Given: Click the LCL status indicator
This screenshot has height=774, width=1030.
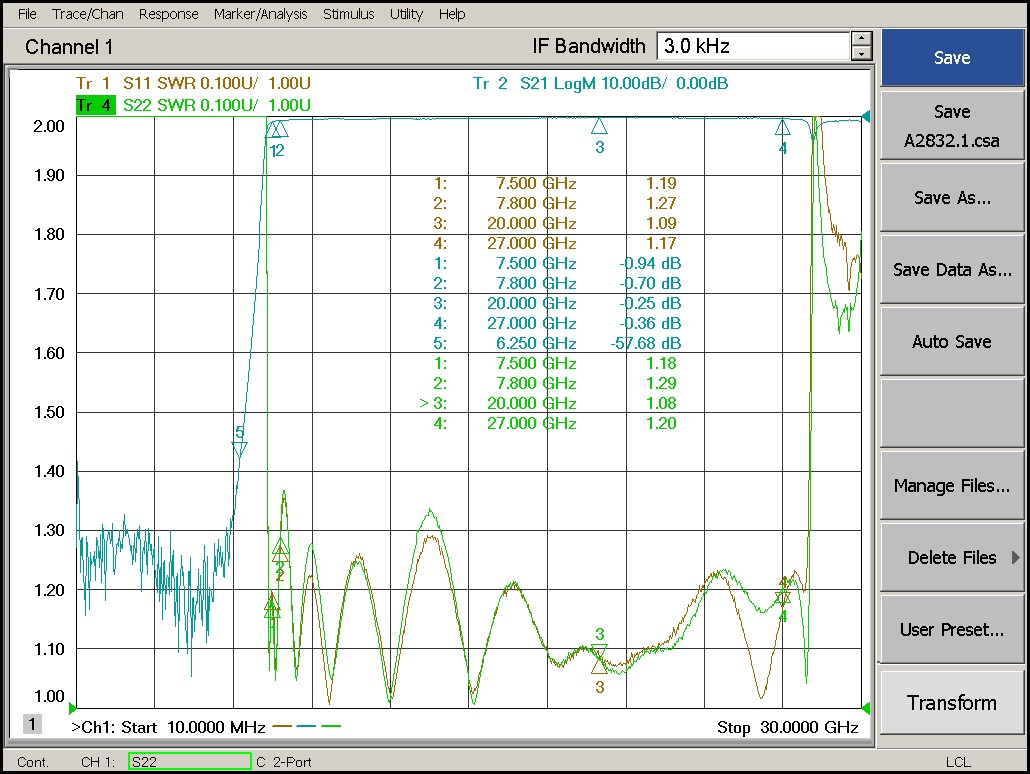Looking at the screenshot, I should point(958,762).
